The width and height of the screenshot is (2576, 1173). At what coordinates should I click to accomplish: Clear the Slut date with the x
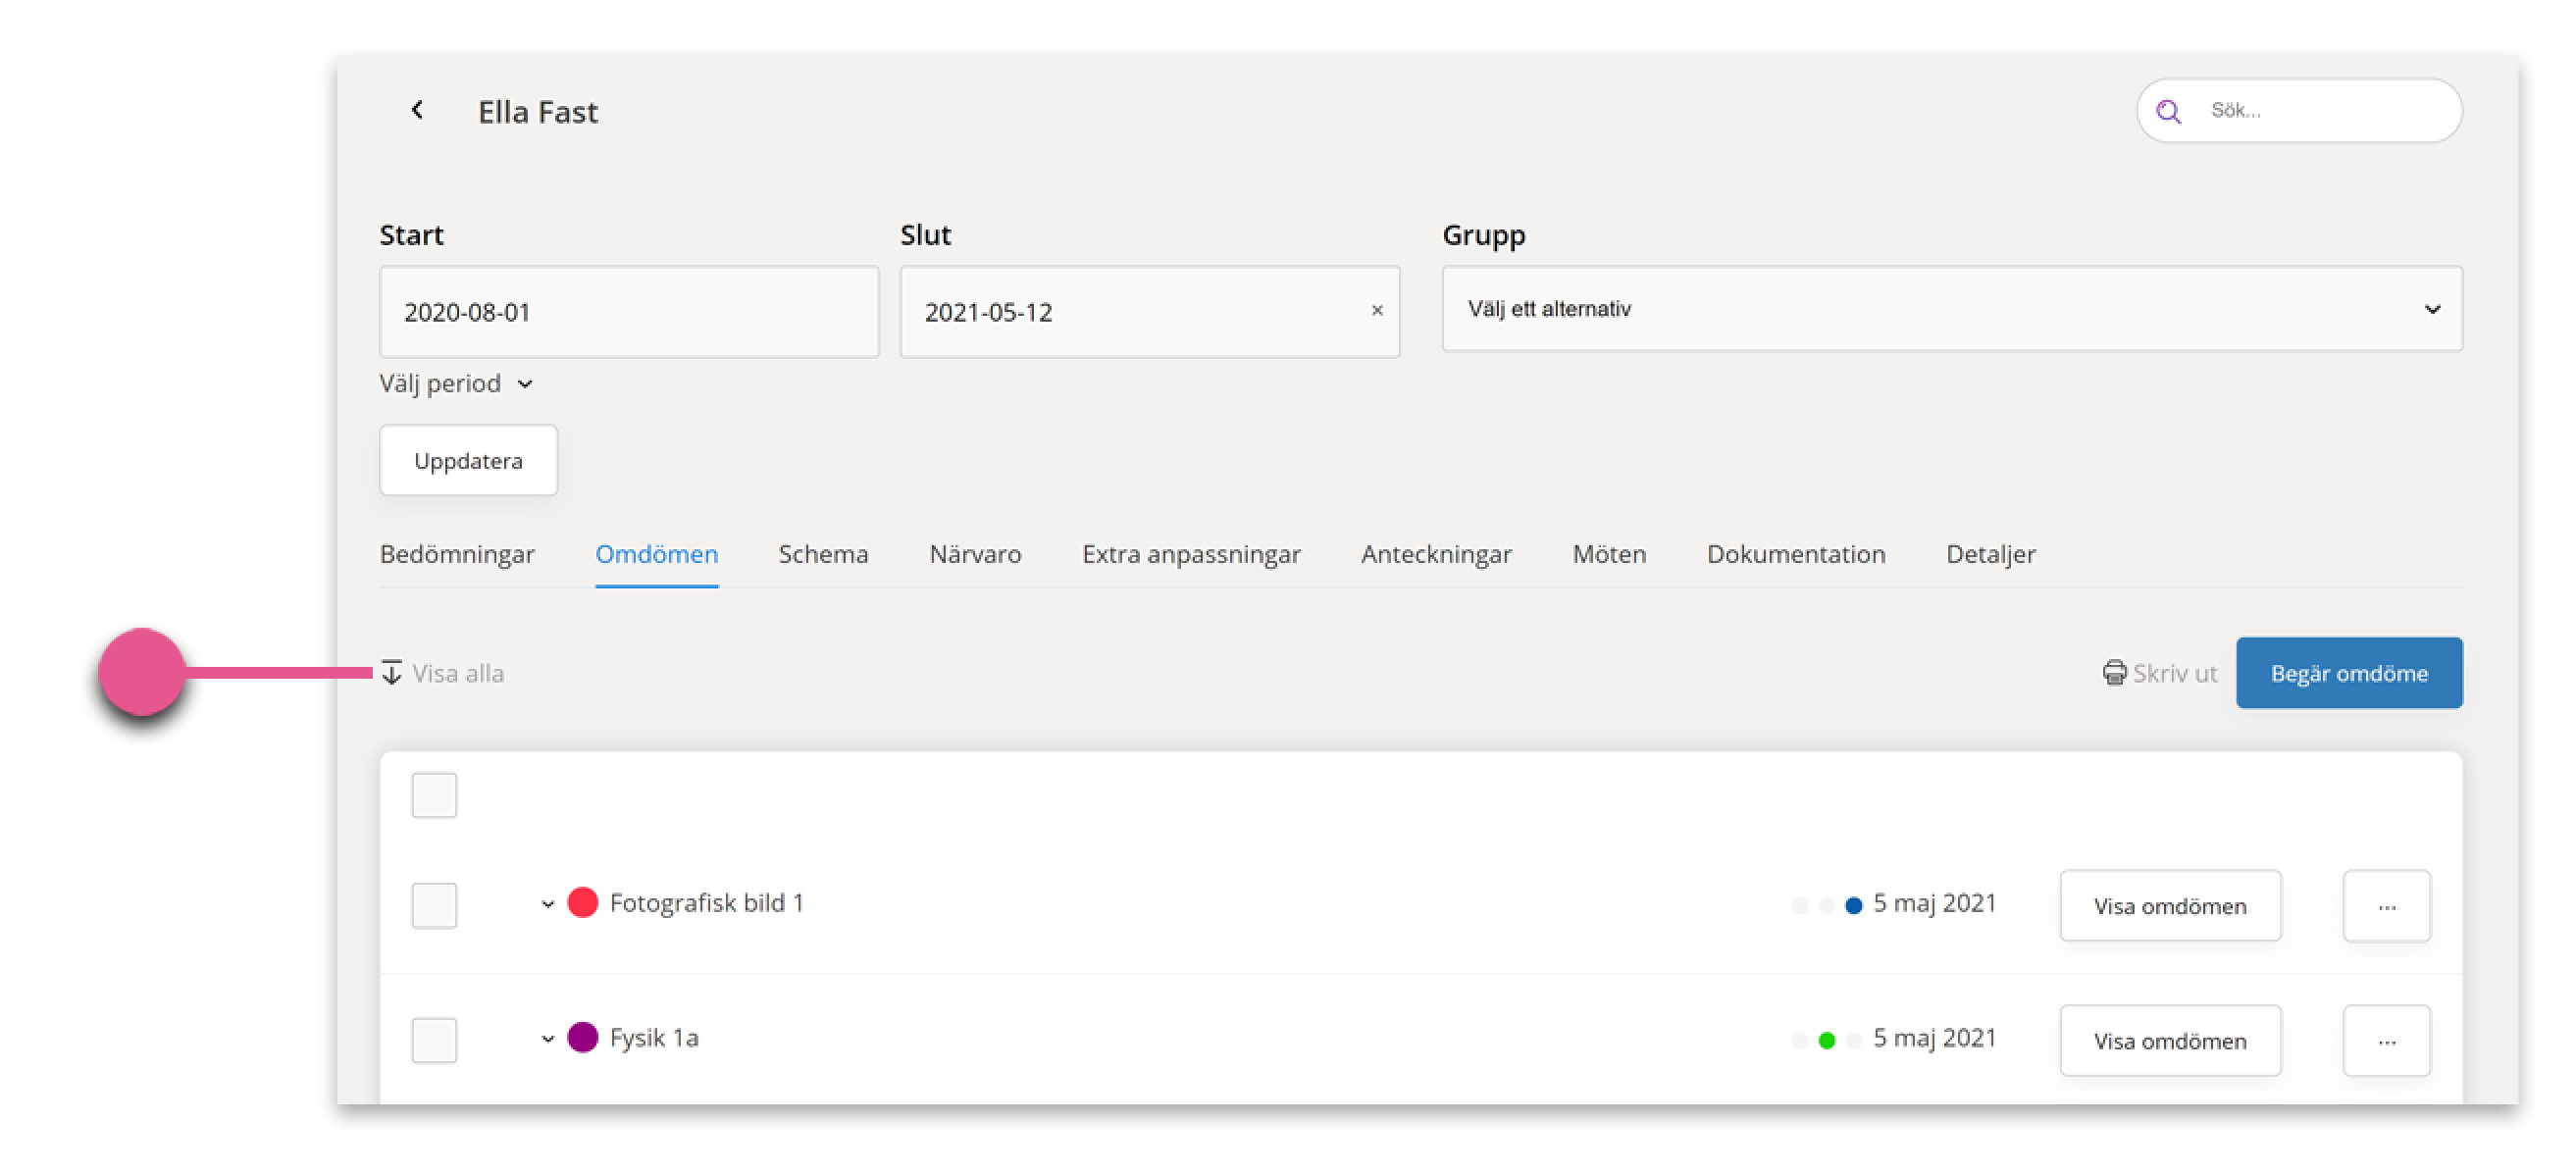(x=1376, y=310)
